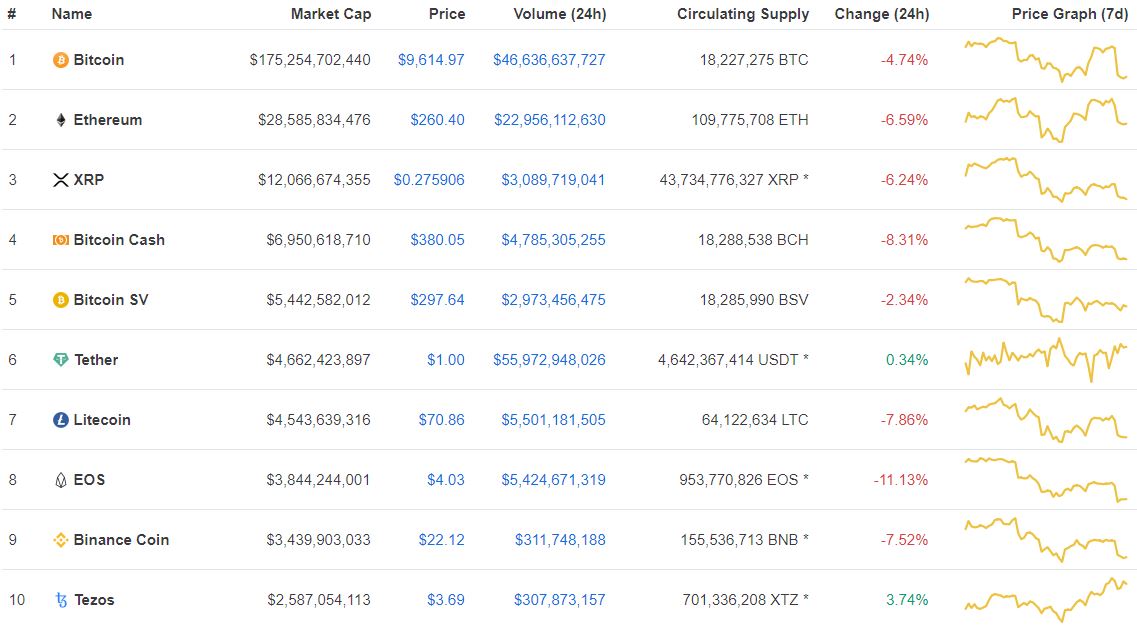Sort by Change (24h) column header

point(882,14)
